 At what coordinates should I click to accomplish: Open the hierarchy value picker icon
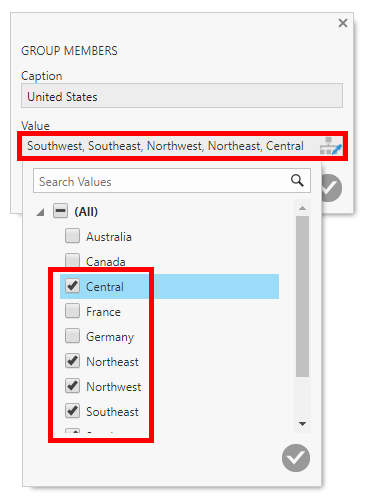[x=330, y=146]
